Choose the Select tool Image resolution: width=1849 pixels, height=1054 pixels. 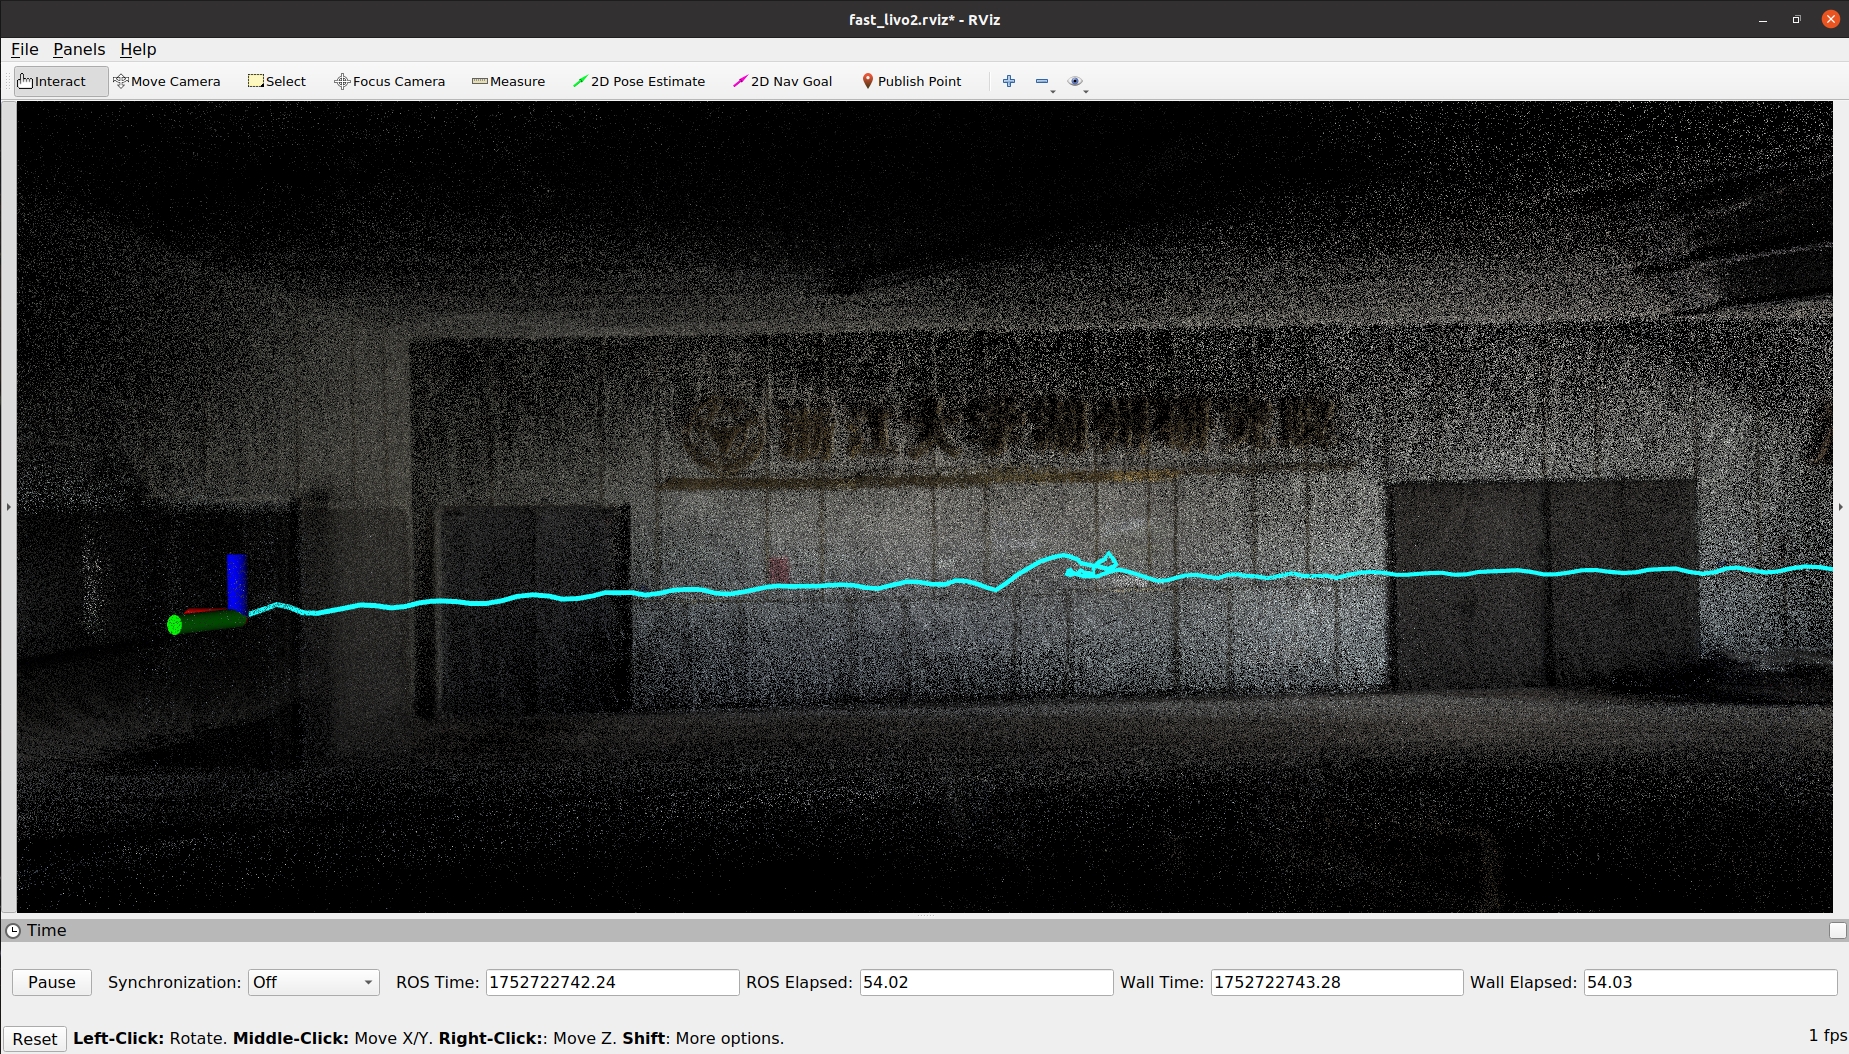[x=277, y=82]
